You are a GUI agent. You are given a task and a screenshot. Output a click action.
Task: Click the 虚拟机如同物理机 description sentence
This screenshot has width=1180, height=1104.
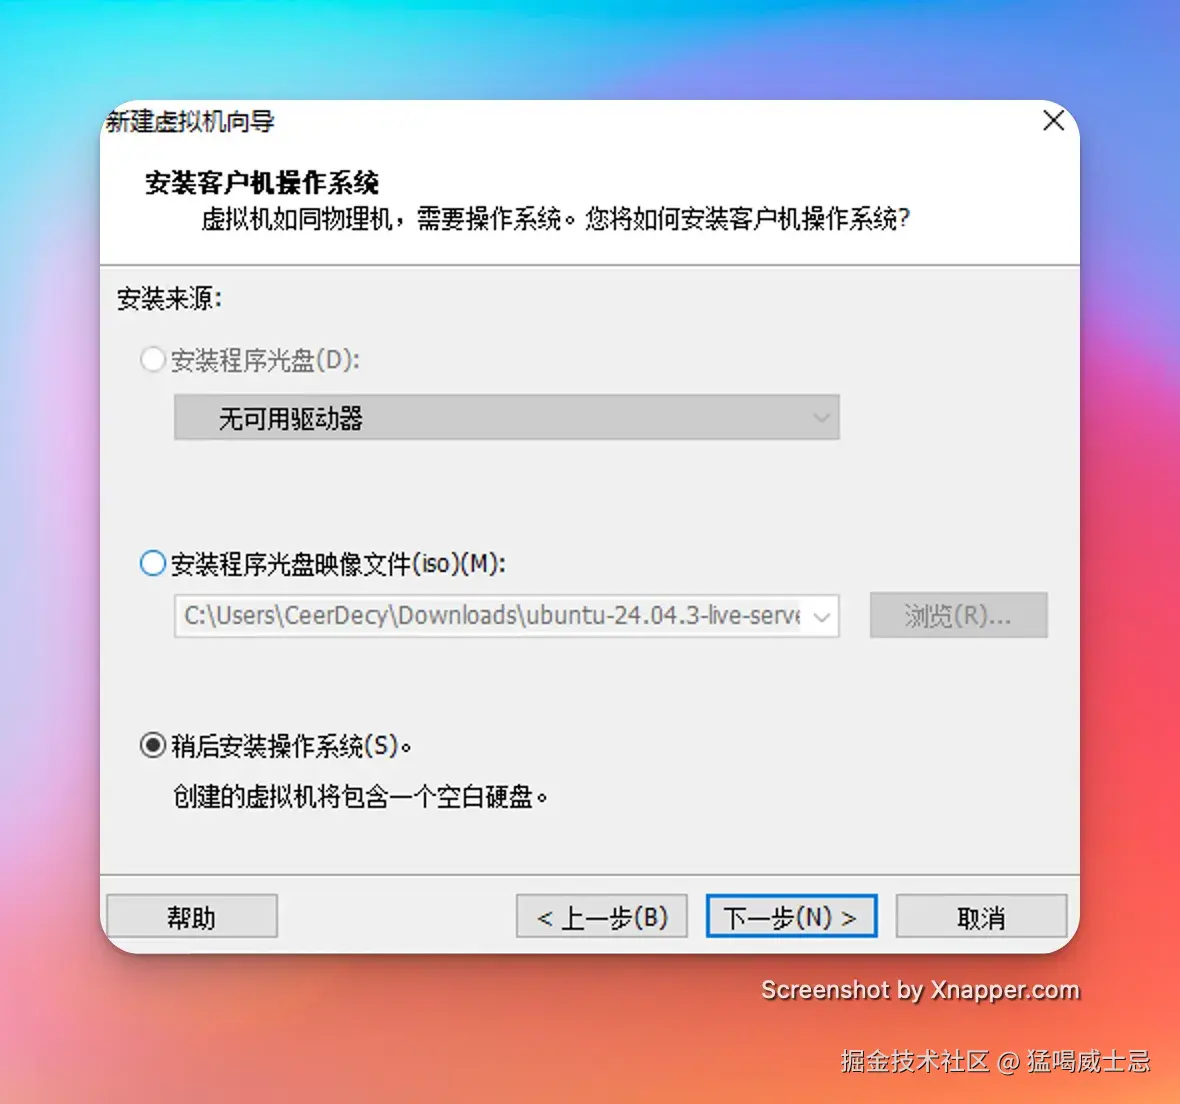tap(555, 219)
